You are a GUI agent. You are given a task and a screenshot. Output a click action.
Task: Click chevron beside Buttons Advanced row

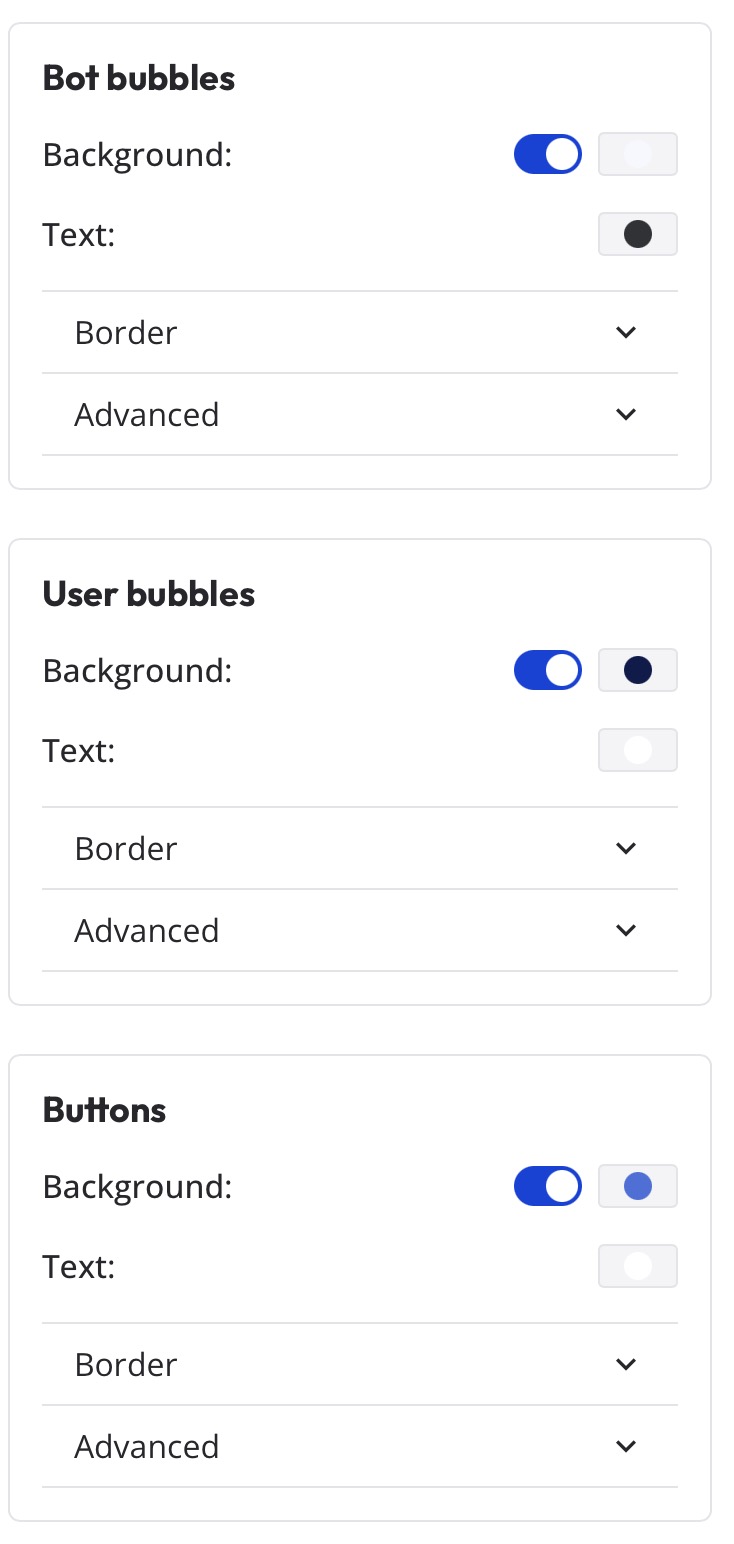626,1447
